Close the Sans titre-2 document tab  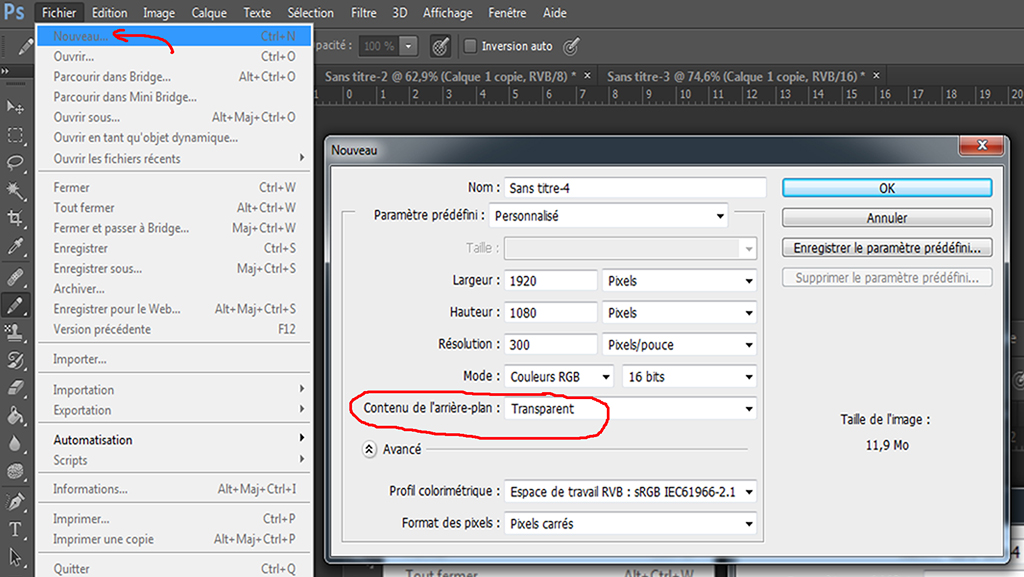(x=587, y=76)
